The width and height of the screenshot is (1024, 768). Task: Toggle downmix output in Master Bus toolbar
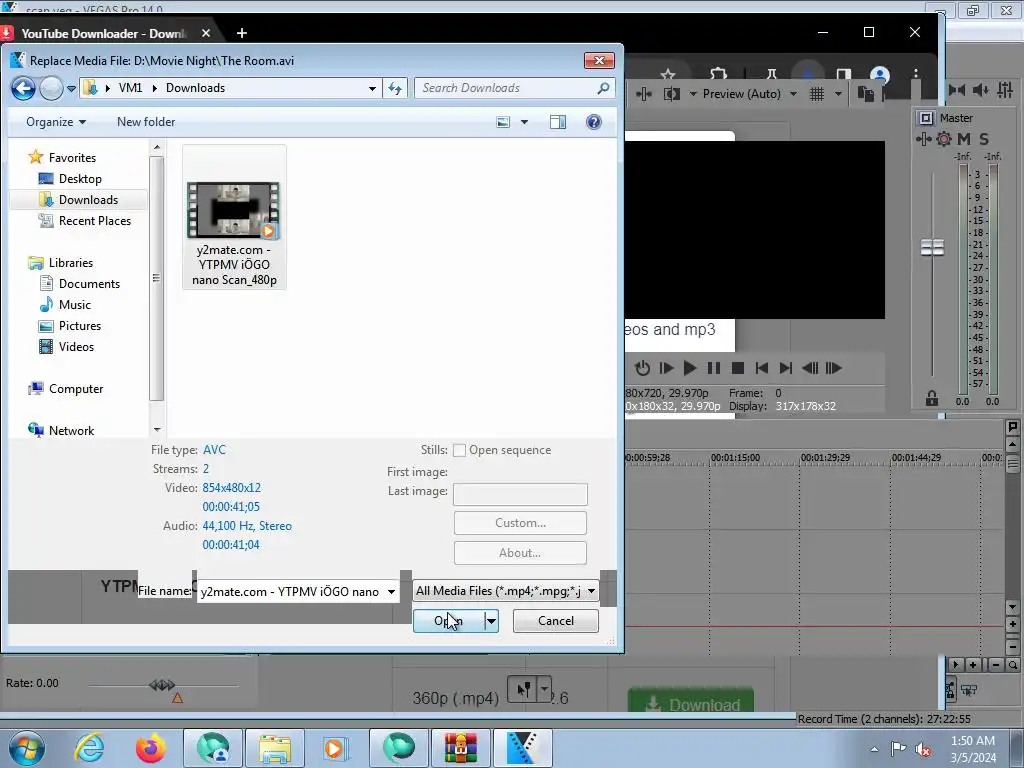pyautogui.click(x=957, y=90)
